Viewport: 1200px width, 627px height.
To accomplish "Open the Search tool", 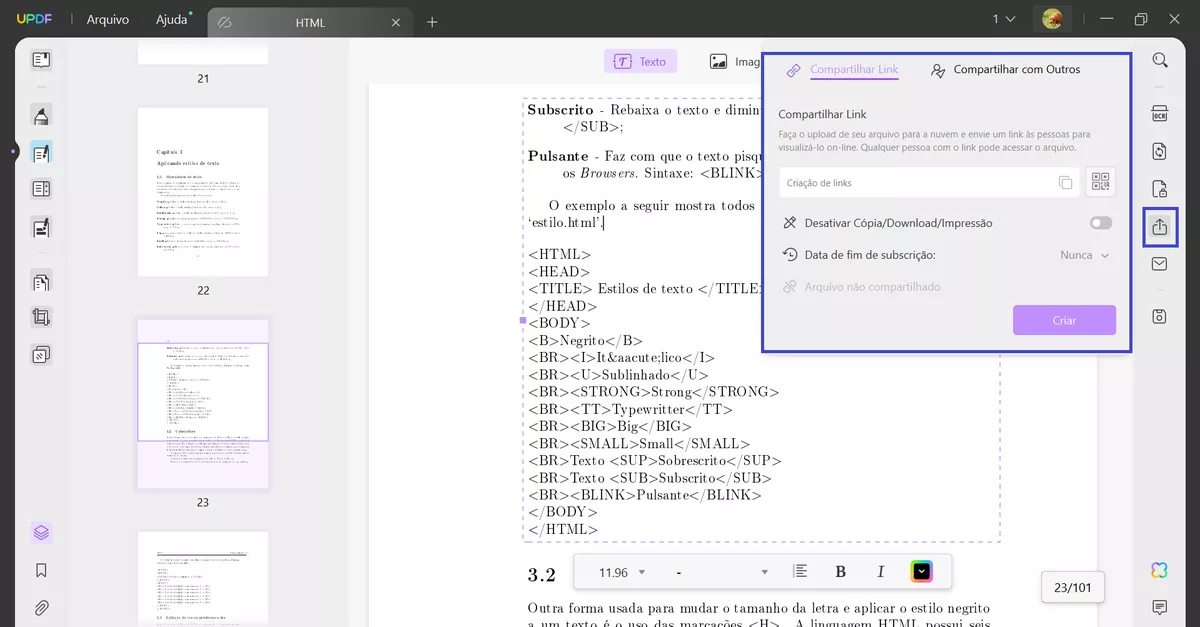I will 1159,60.
